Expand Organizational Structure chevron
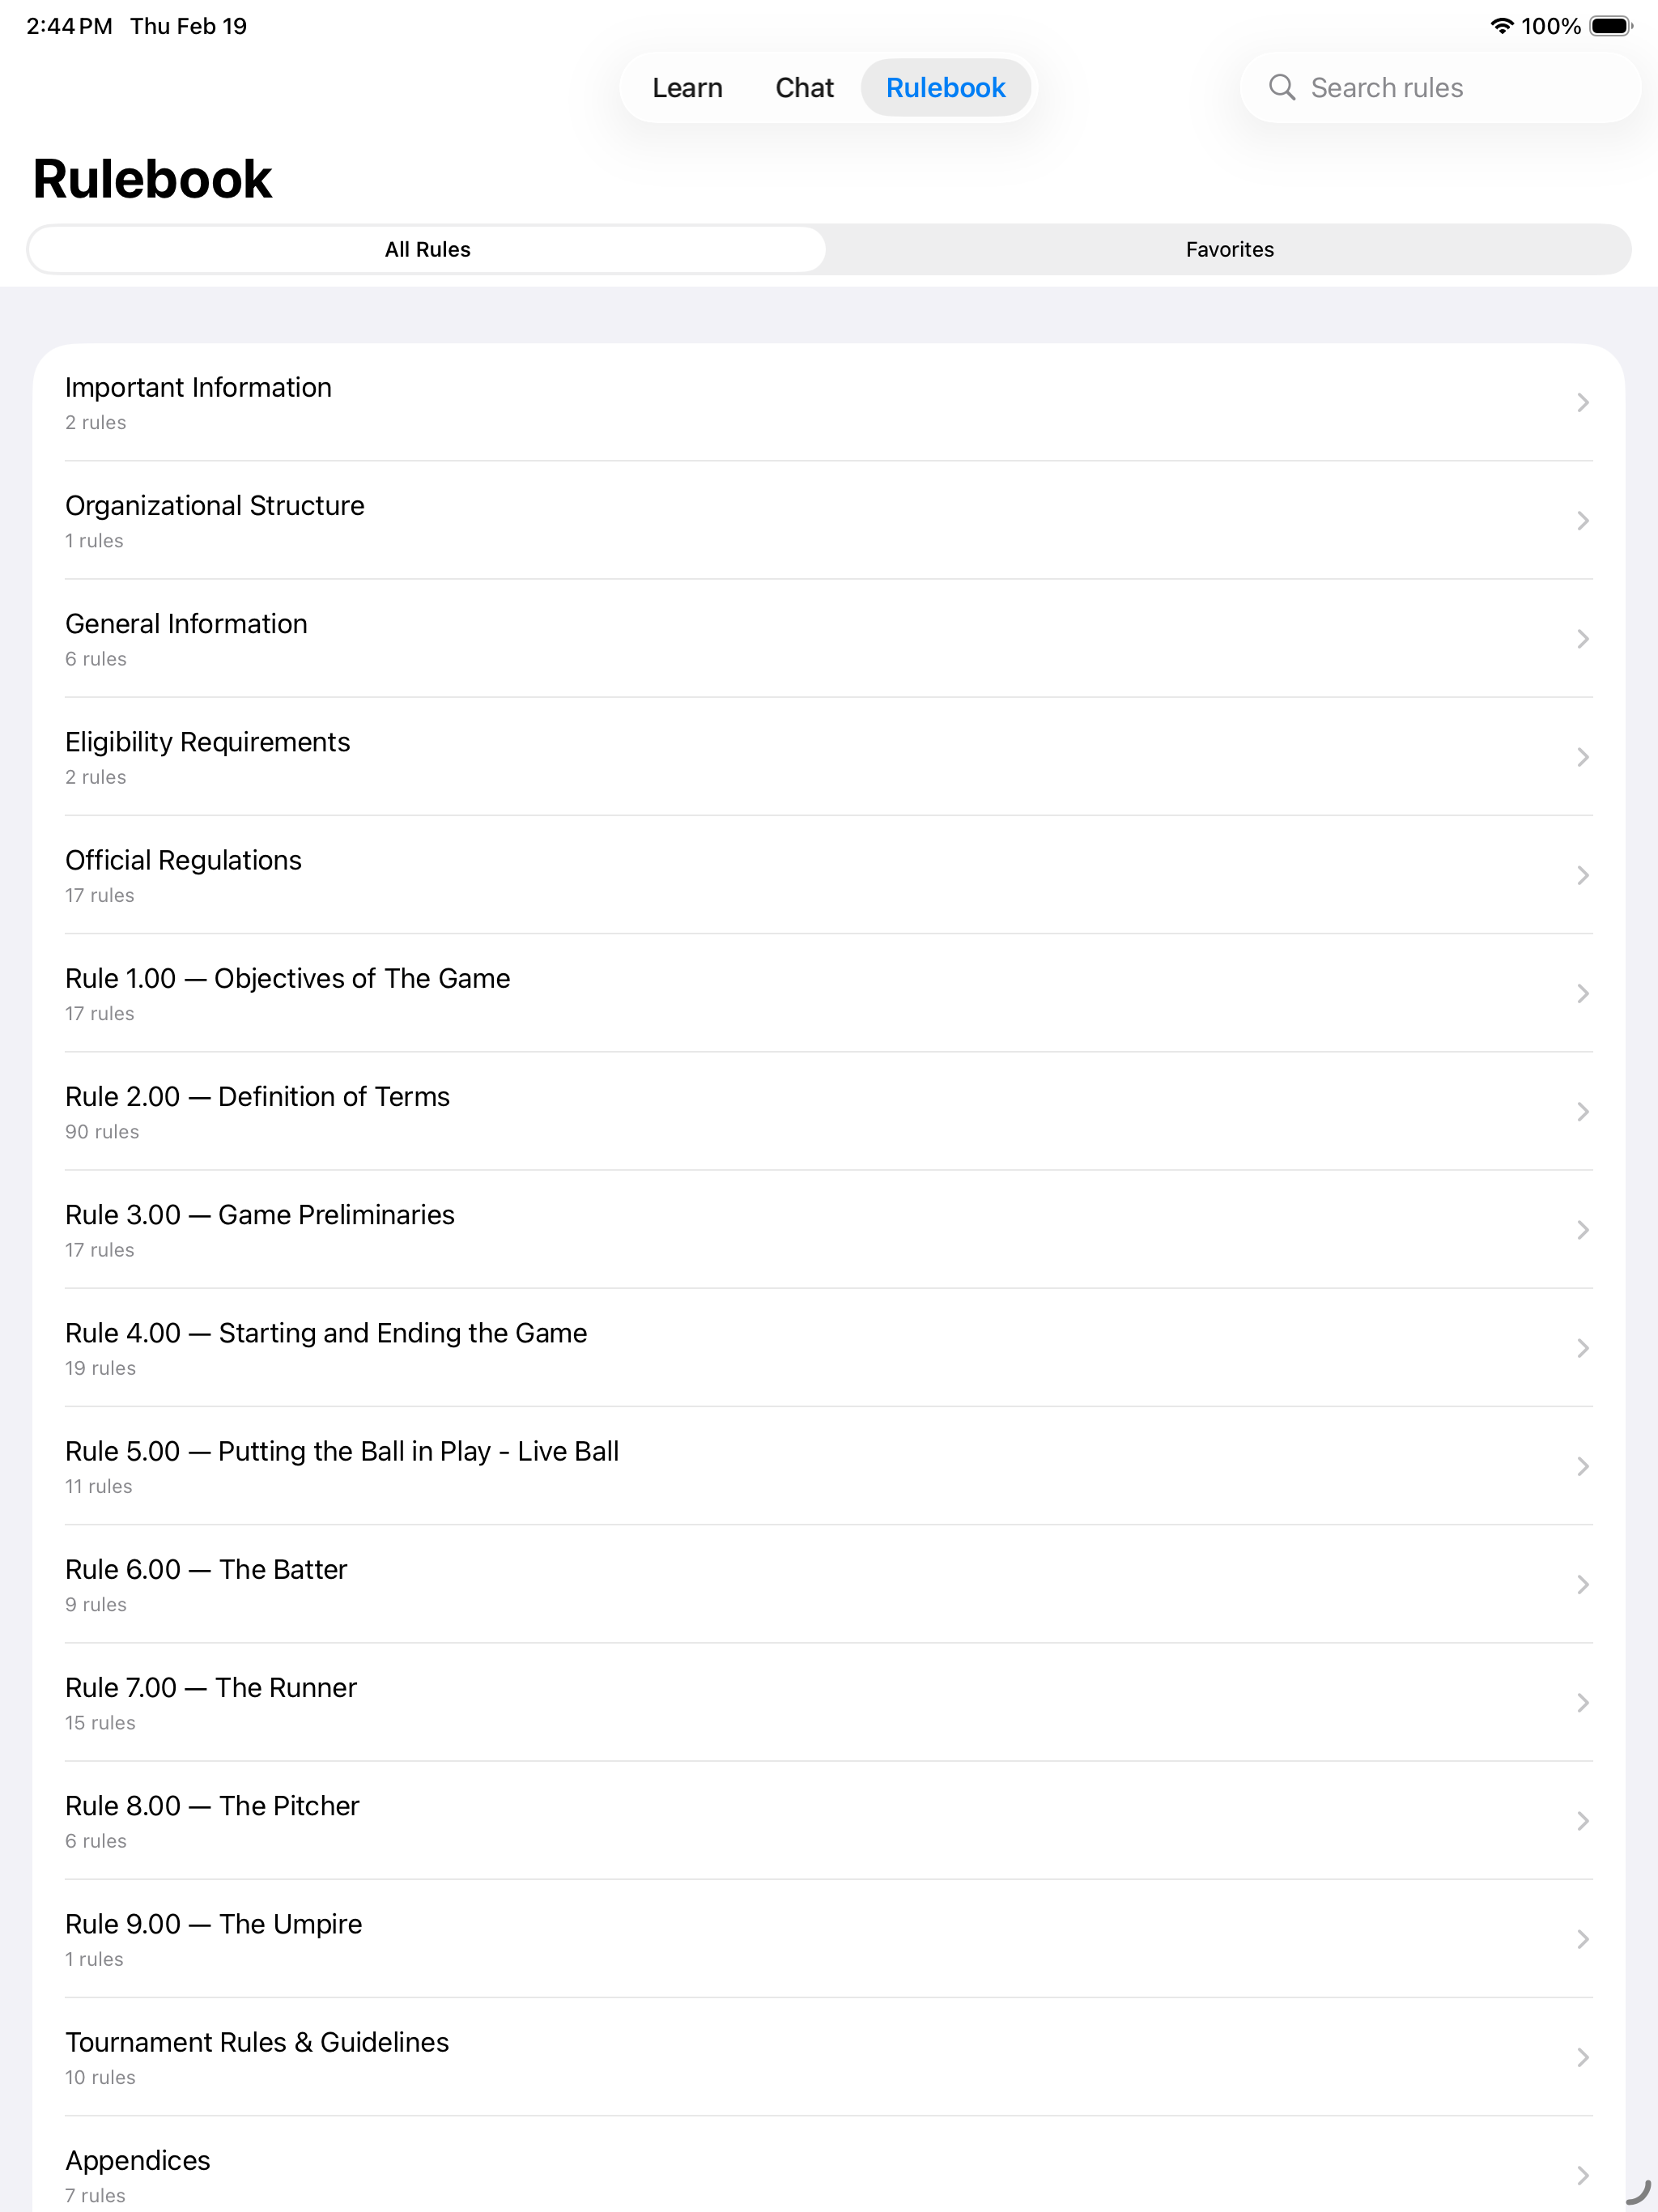The image size is (1658, 2212). pos(1582,521)
